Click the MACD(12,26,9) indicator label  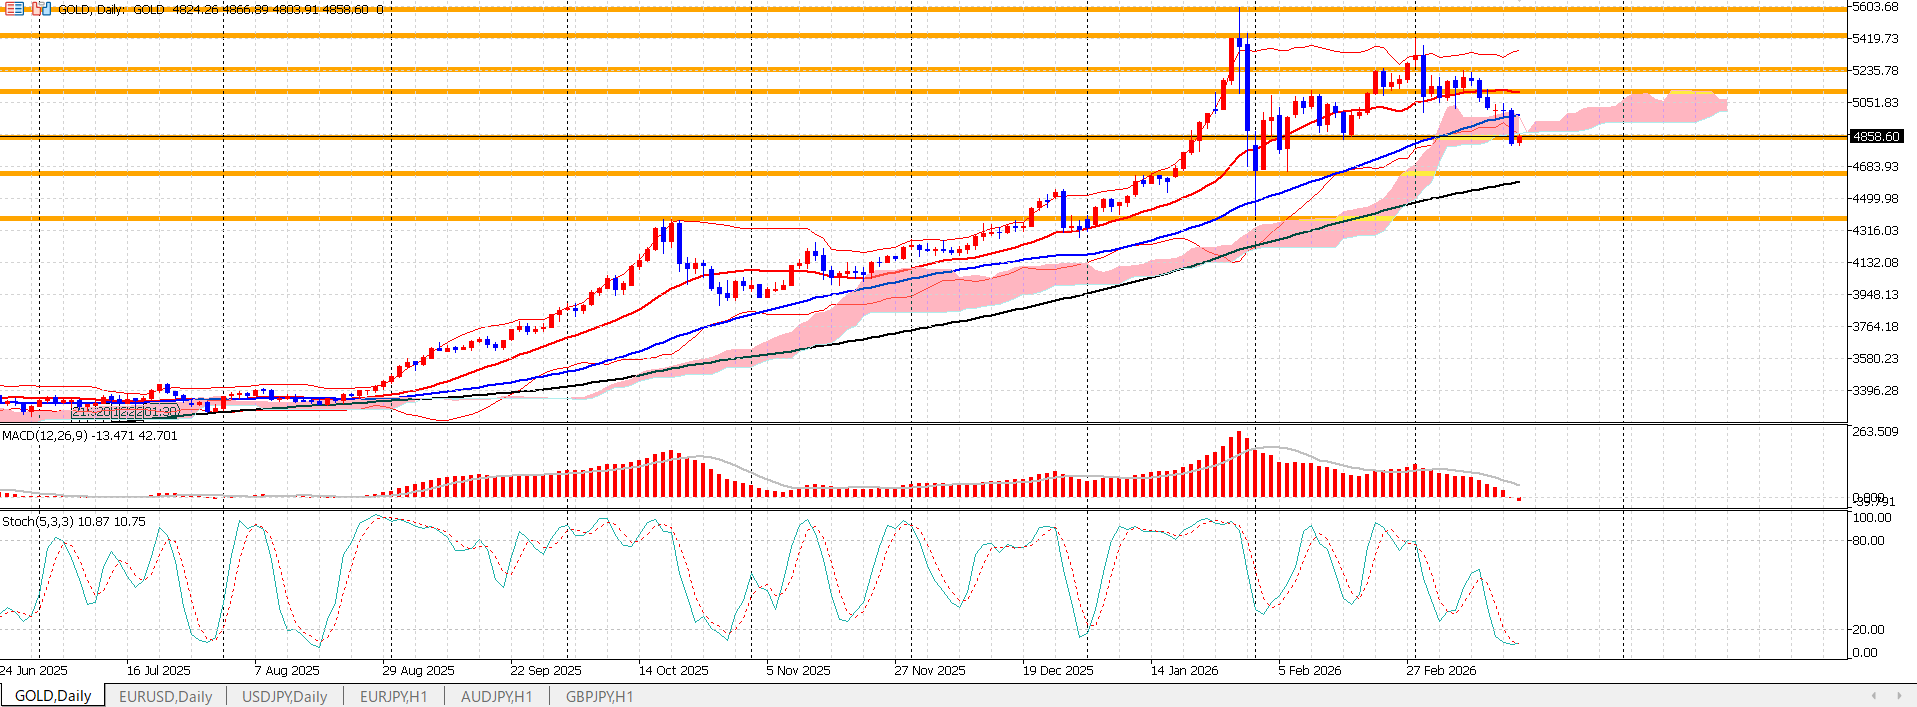tap(89, 436)
